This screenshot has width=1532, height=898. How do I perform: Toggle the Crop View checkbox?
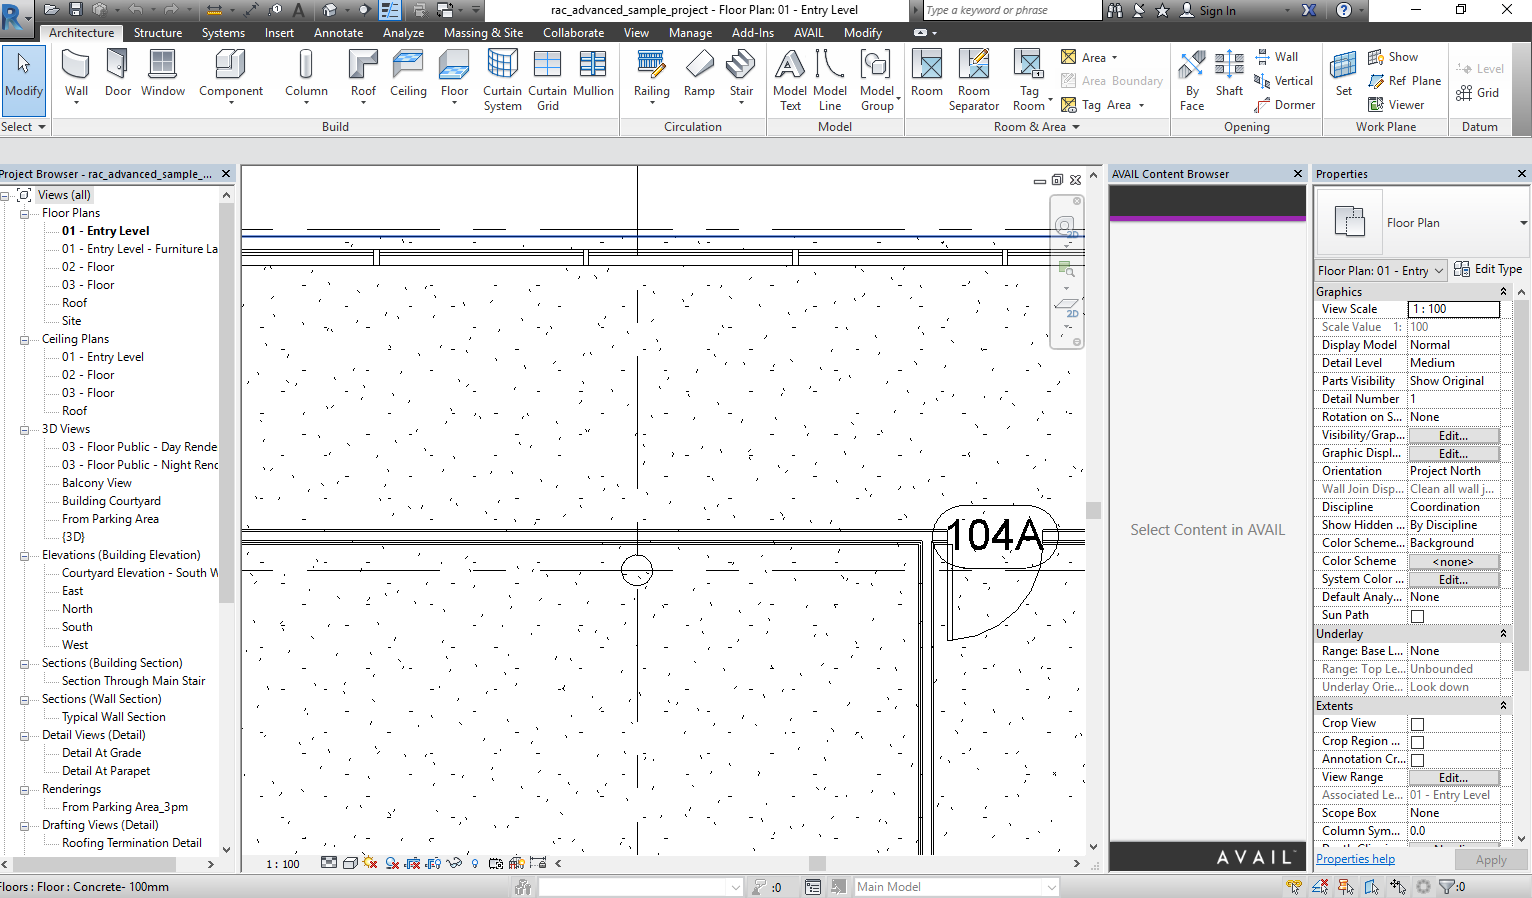click(1416, 723)
